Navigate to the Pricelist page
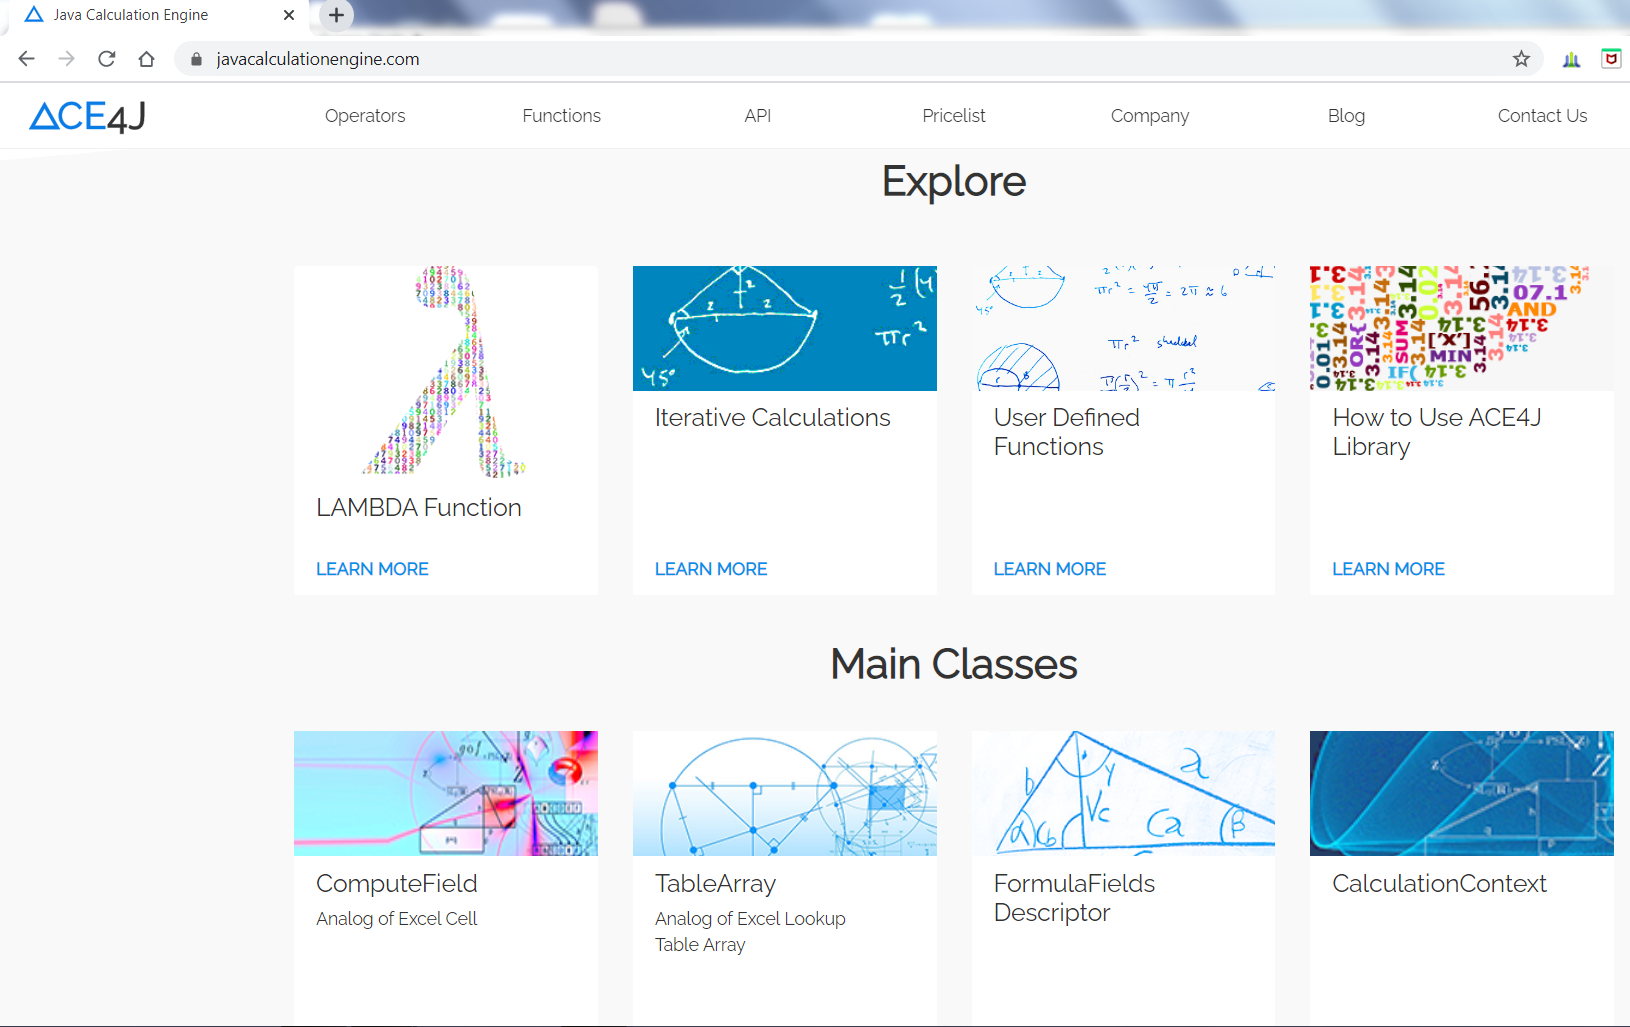The image size is (1630, 1027). (953, 115)
